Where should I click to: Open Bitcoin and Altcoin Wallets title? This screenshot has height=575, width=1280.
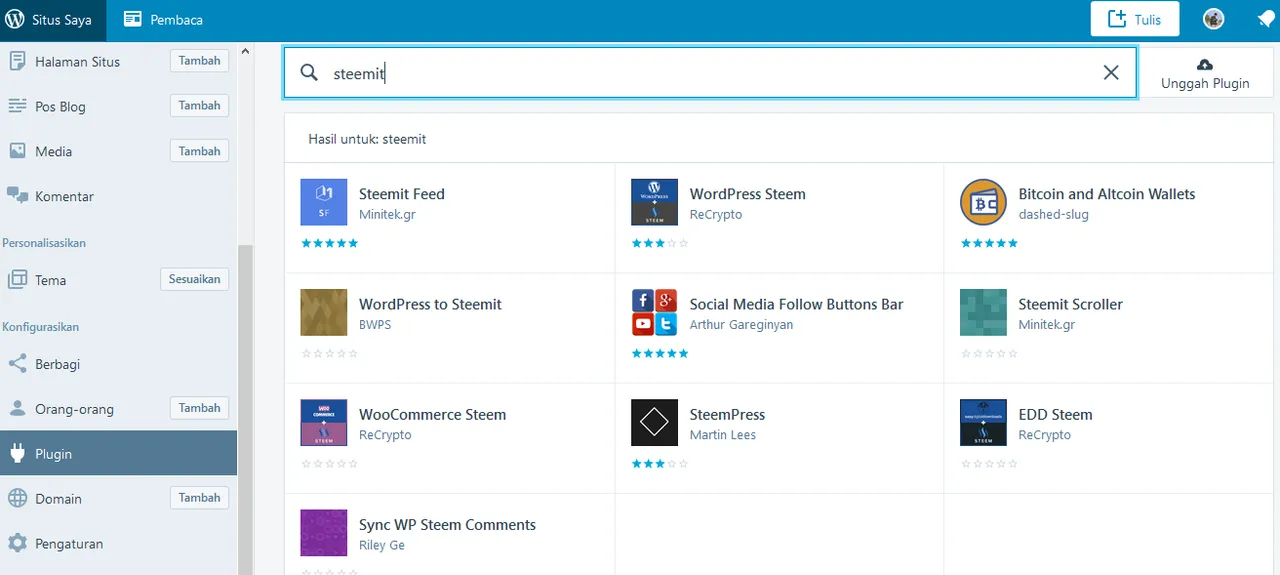coord(1107,194)
